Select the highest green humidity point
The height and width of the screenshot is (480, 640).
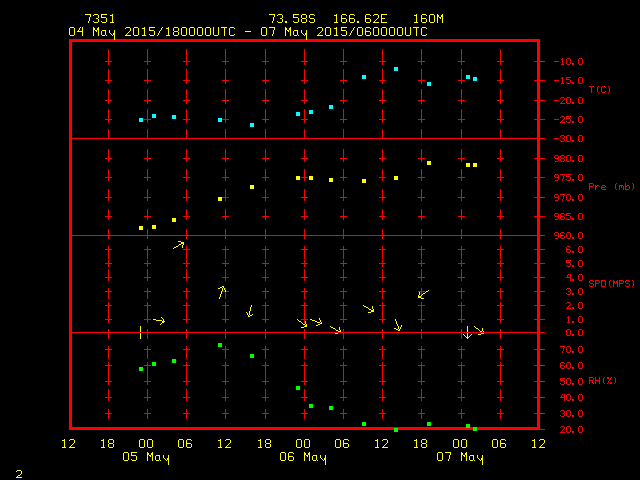click(220, 345)
